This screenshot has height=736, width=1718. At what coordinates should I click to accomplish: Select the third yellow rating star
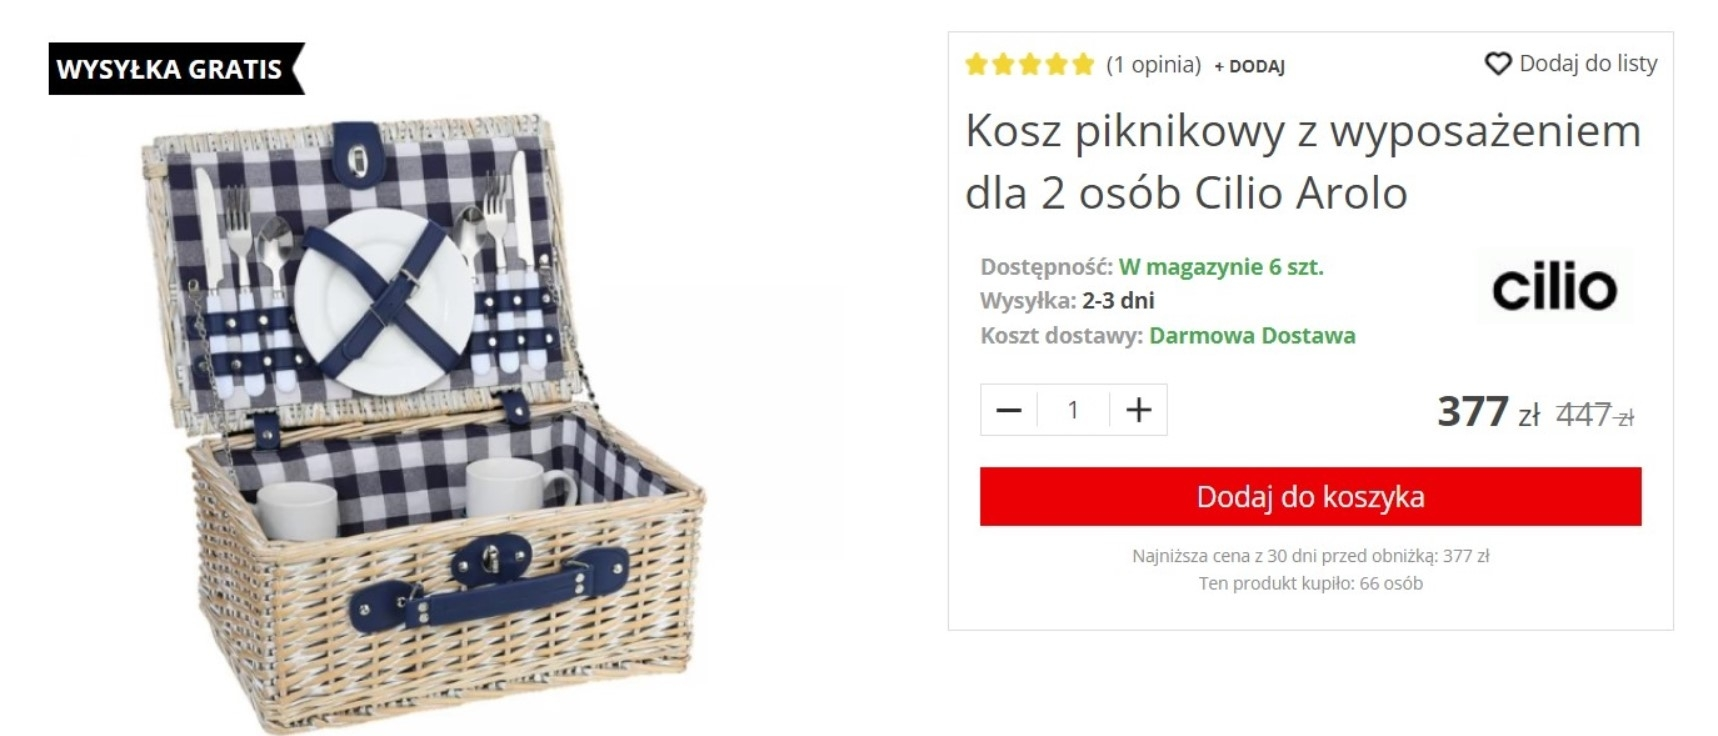pyautogui.click(x=1030, y=65)
